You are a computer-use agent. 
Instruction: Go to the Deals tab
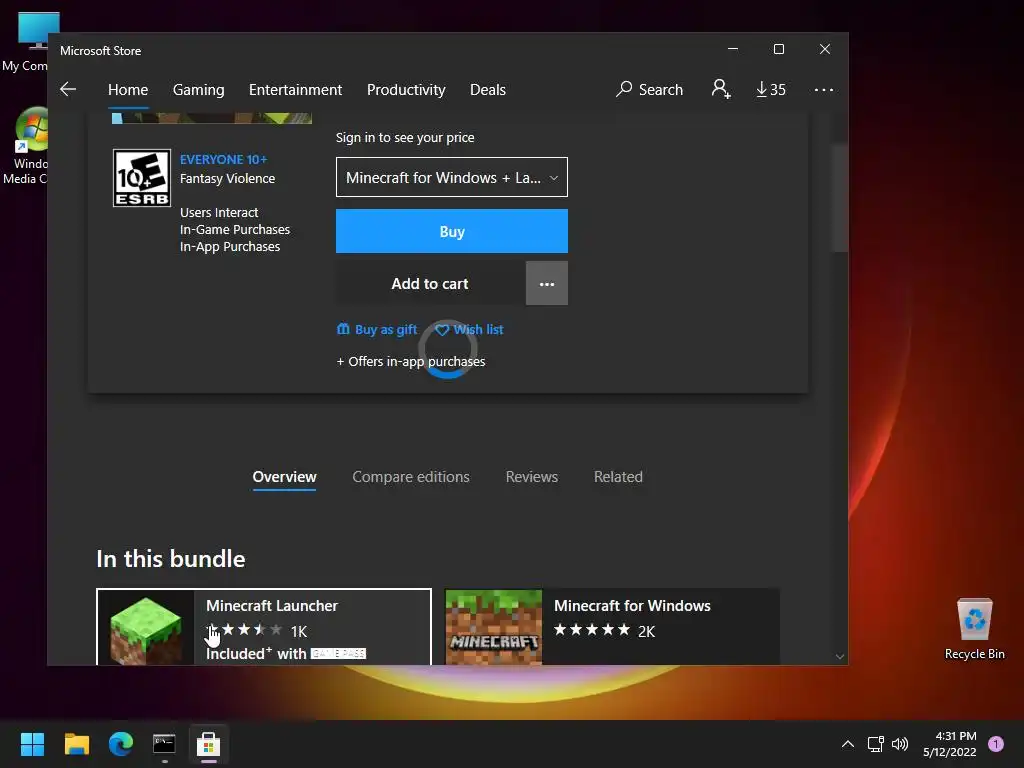[488, 89]
